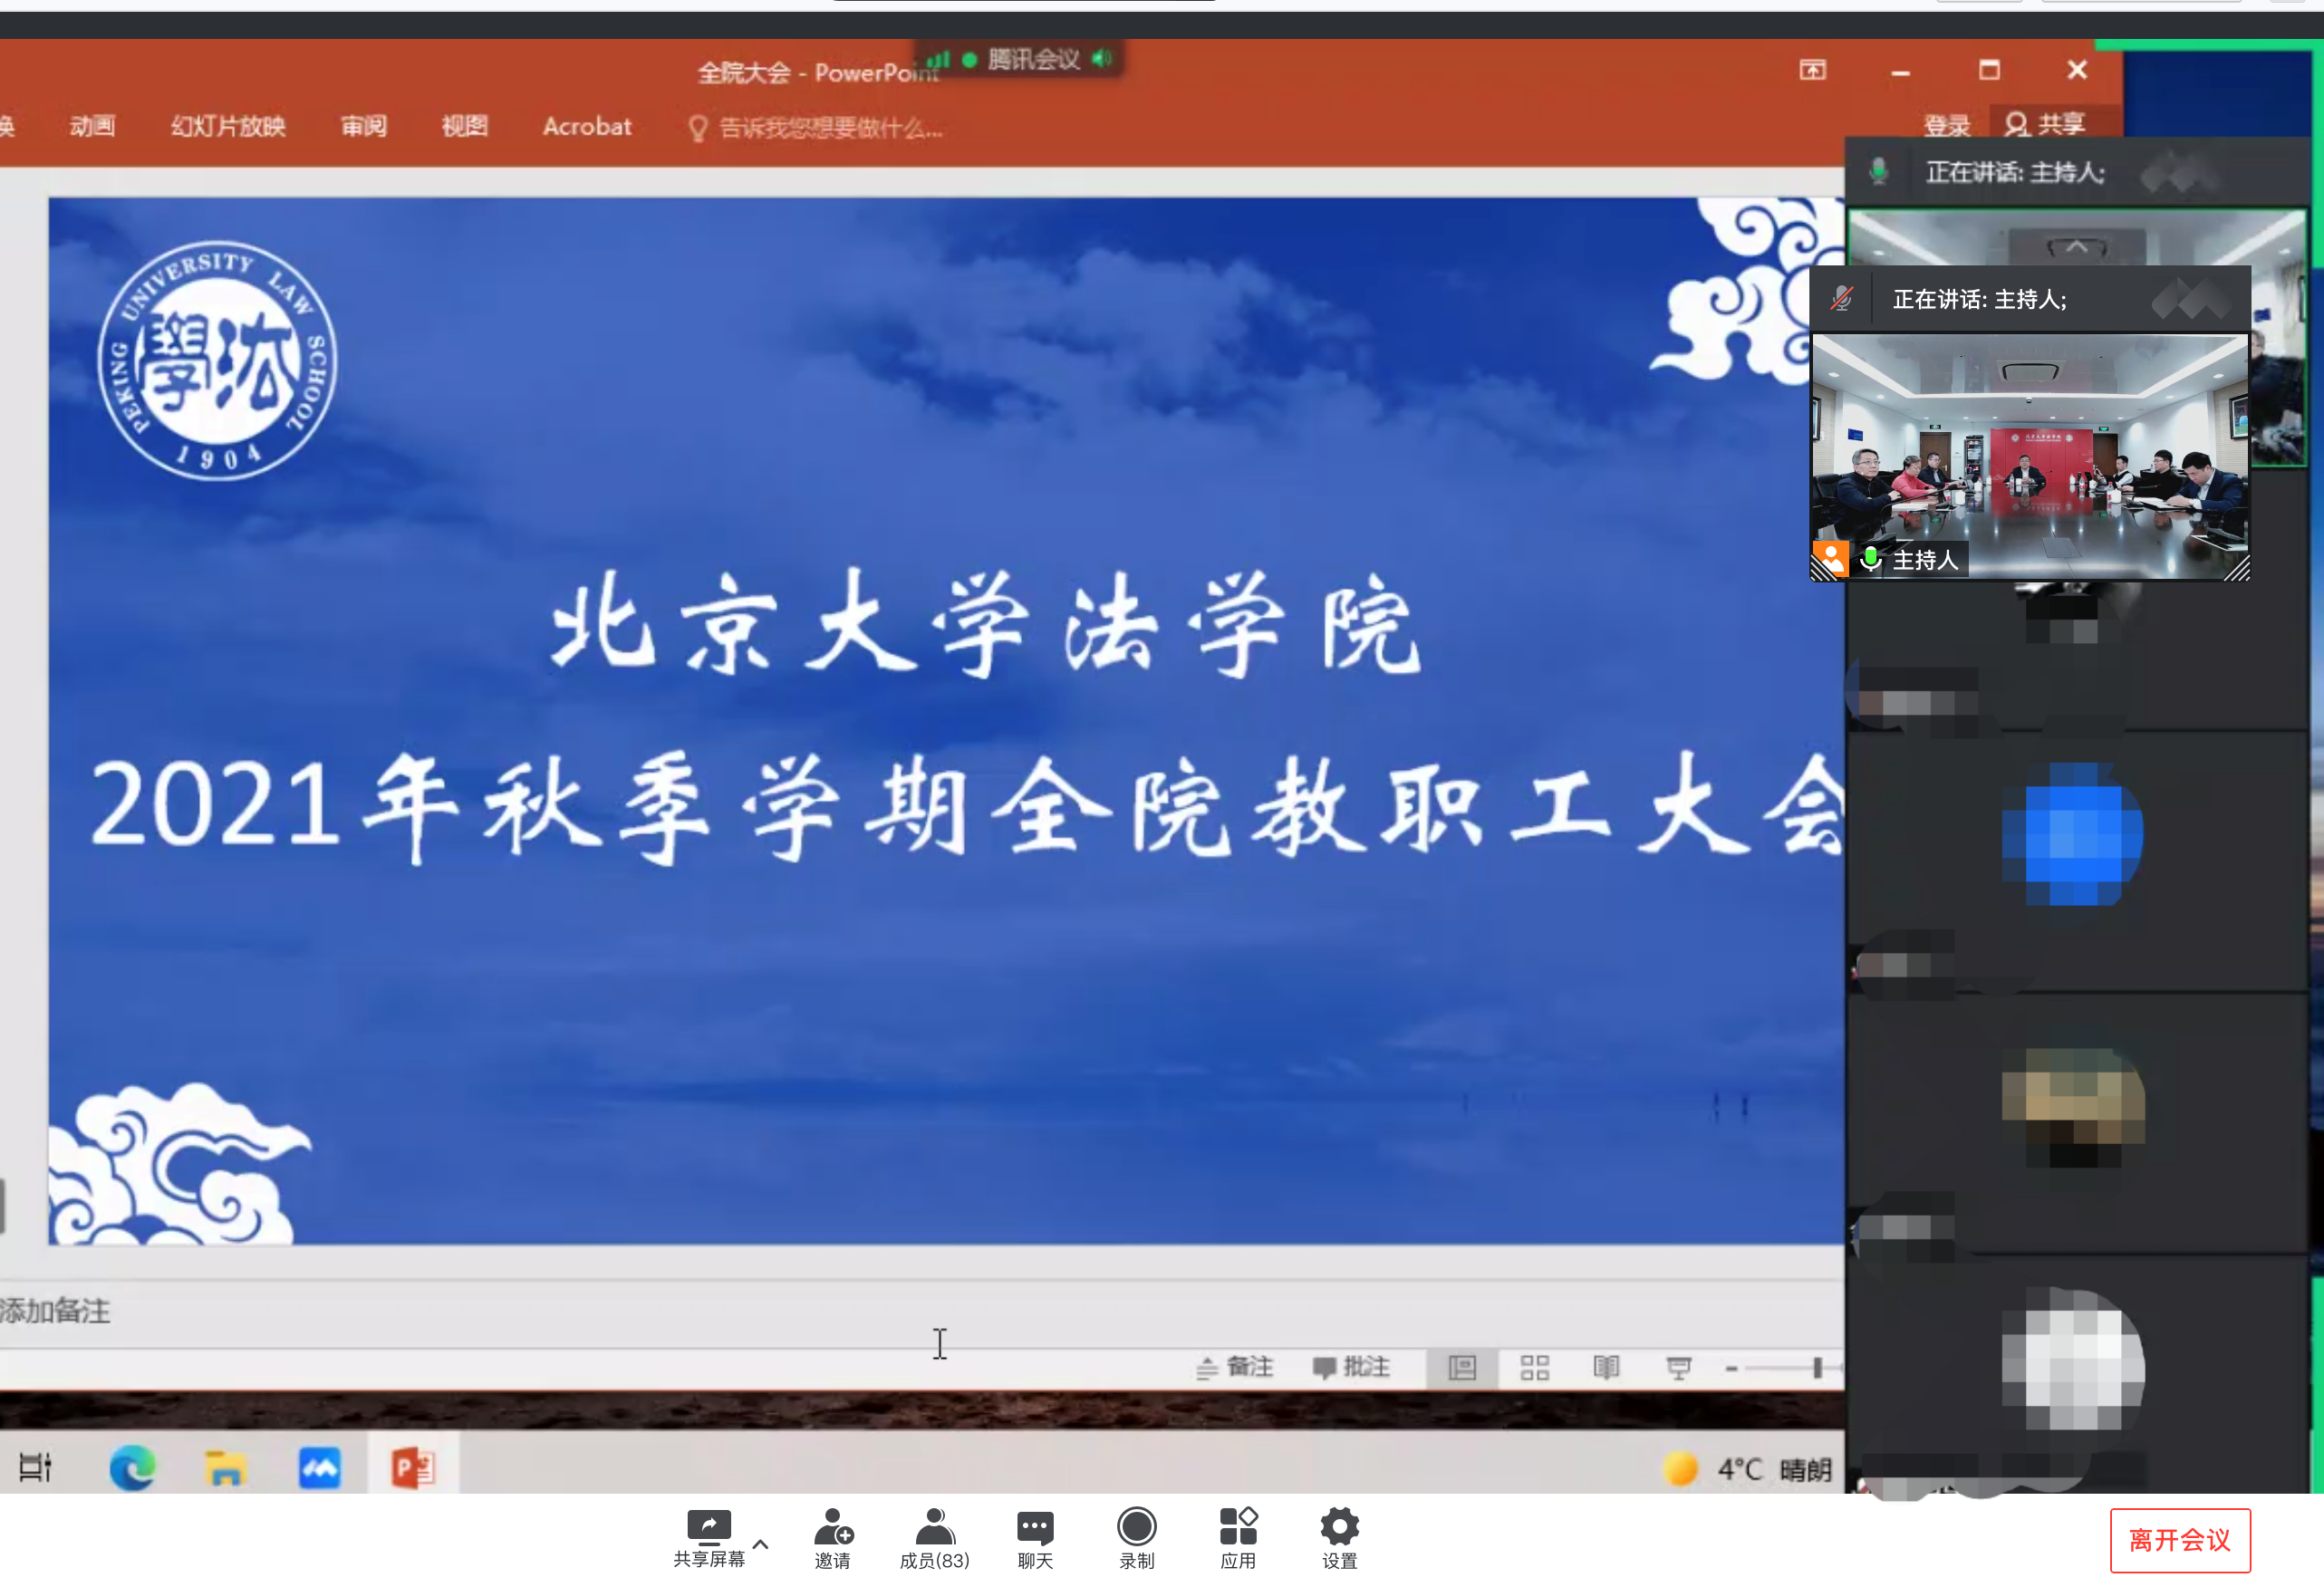Open the Chat panel

1035,1527
